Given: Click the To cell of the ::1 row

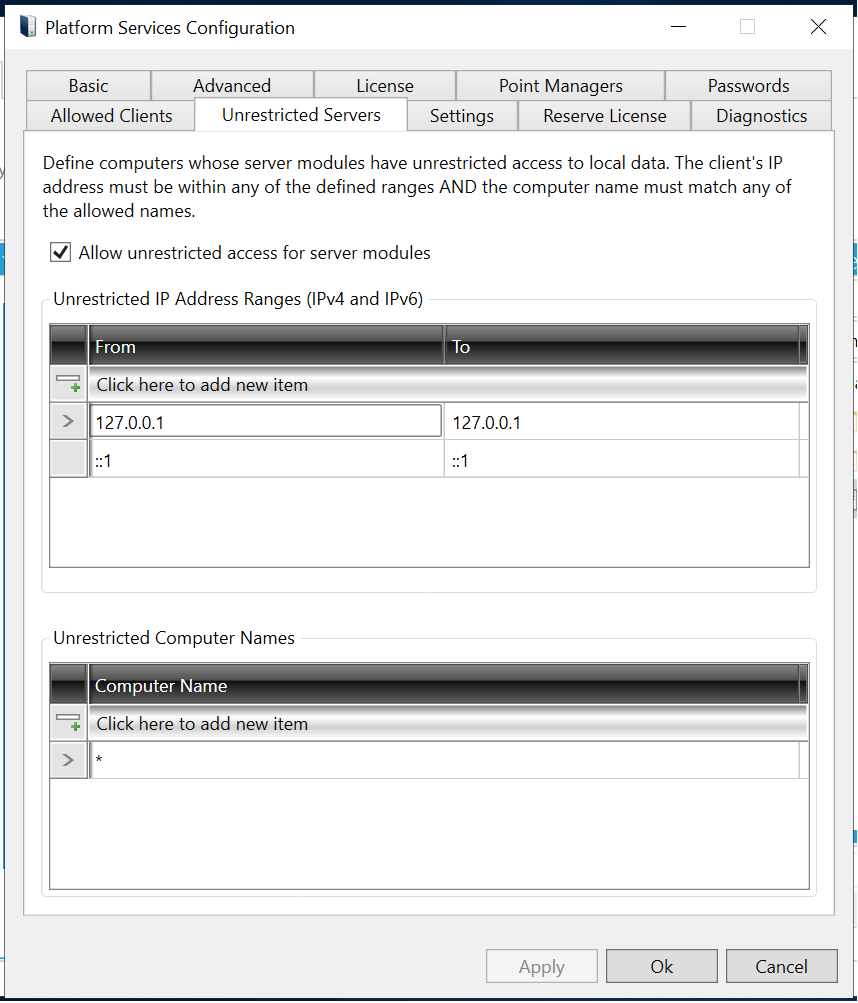Looking at the screenshot, I should tap(620, 460).
